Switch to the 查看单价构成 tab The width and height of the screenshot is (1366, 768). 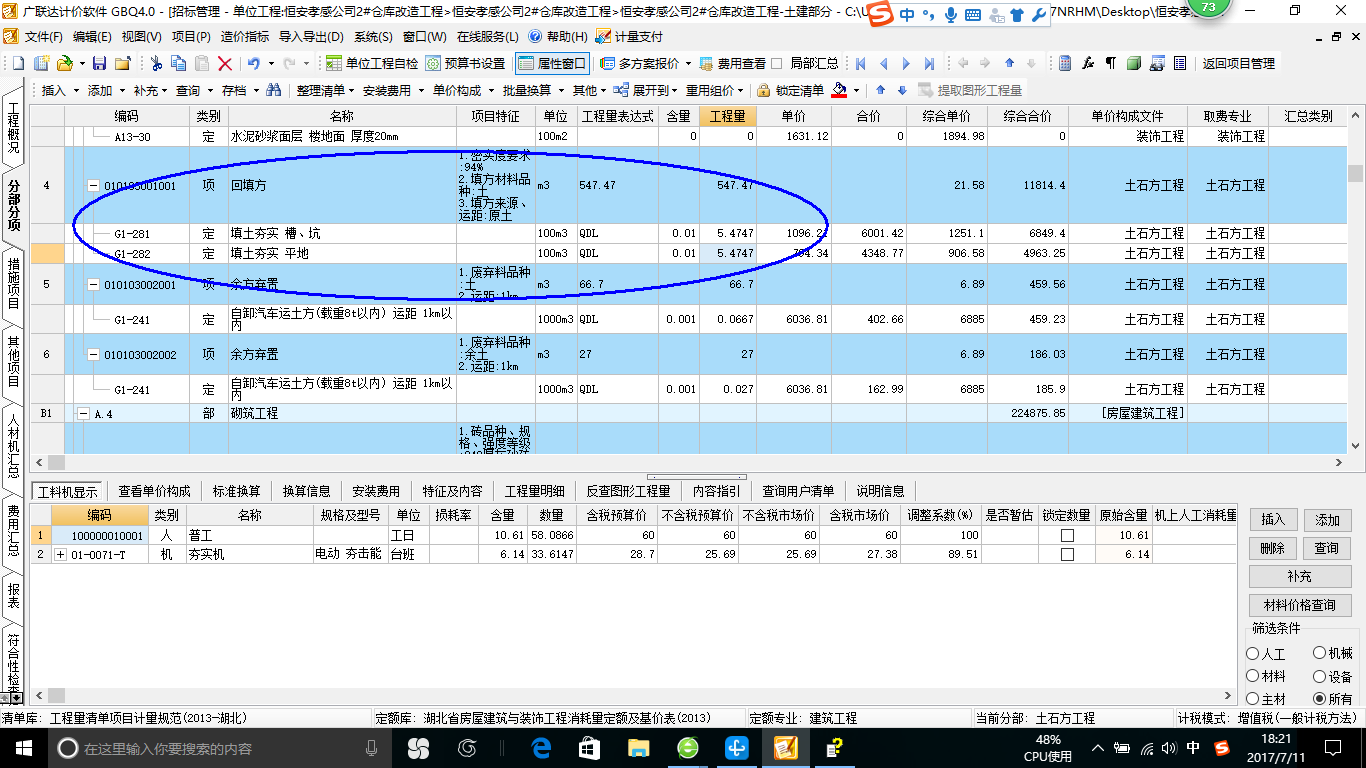tap(154, 491)
